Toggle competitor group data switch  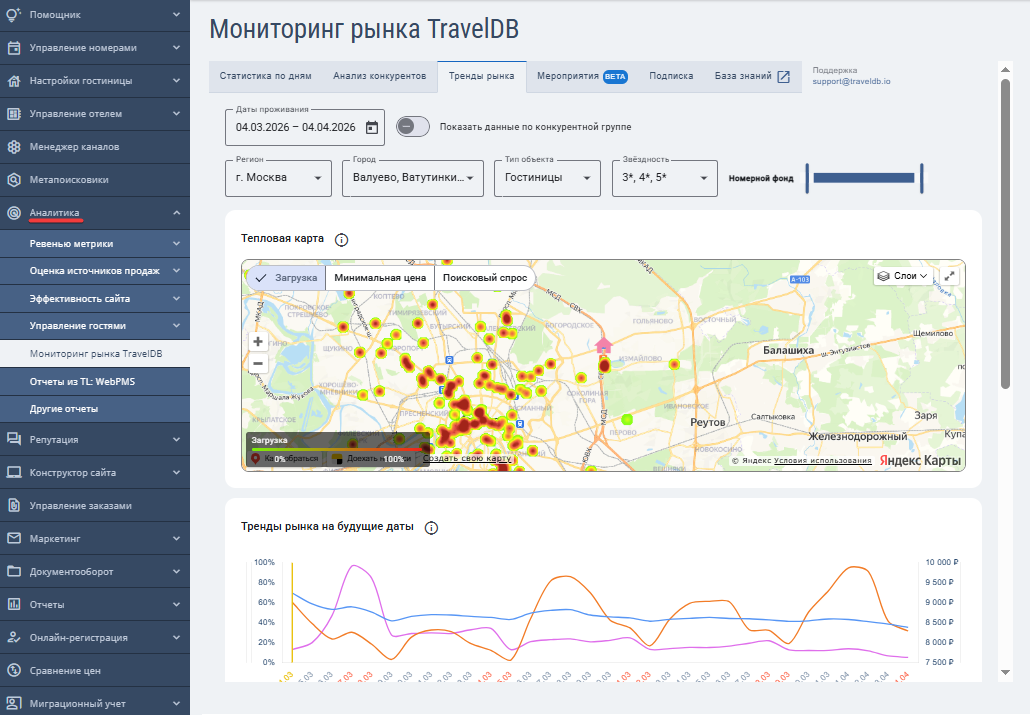413,127
